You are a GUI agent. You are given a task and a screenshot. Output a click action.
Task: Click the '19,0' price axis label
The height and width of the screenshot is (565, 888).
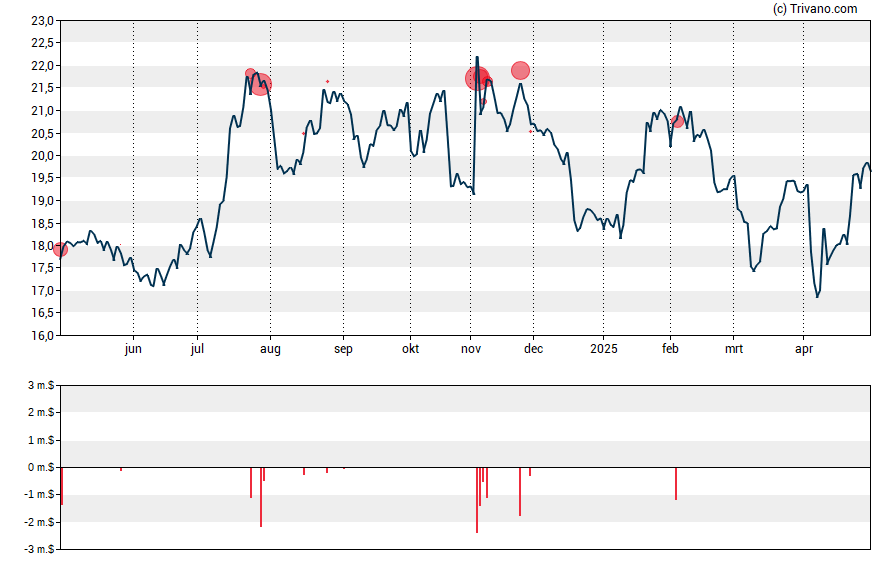[x=42, y=200]
